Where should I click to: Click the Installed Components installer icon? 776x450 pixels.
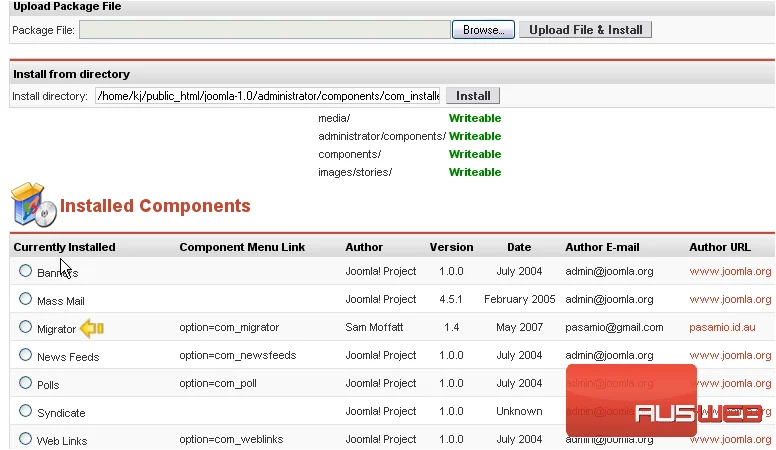33,205
